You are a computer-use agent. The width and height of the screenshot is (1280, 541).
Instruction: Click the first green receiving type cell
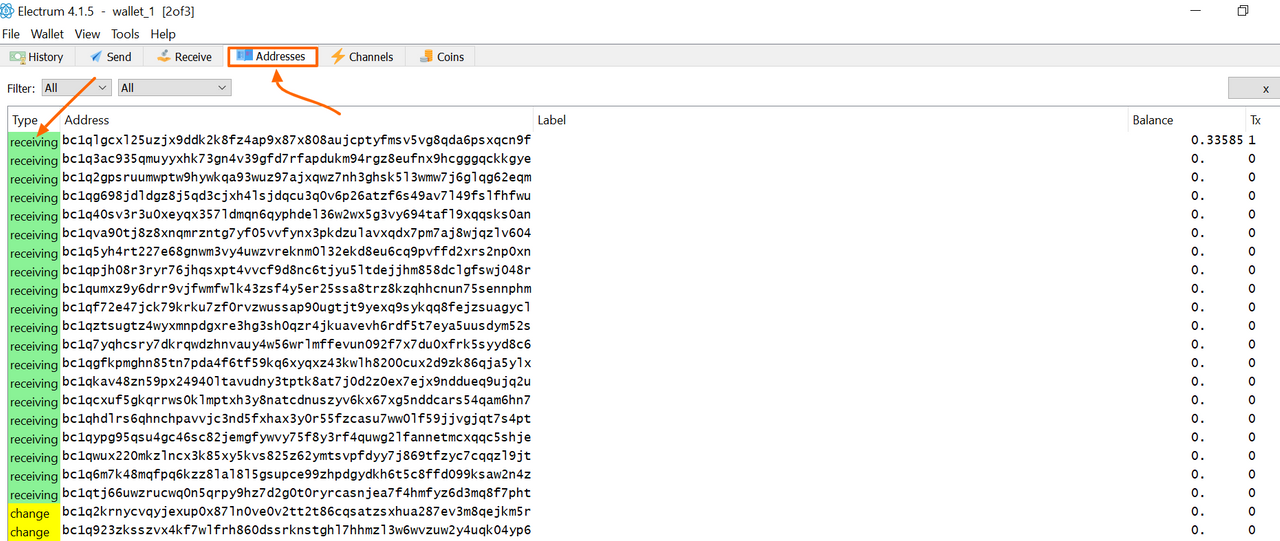point(34,142)
